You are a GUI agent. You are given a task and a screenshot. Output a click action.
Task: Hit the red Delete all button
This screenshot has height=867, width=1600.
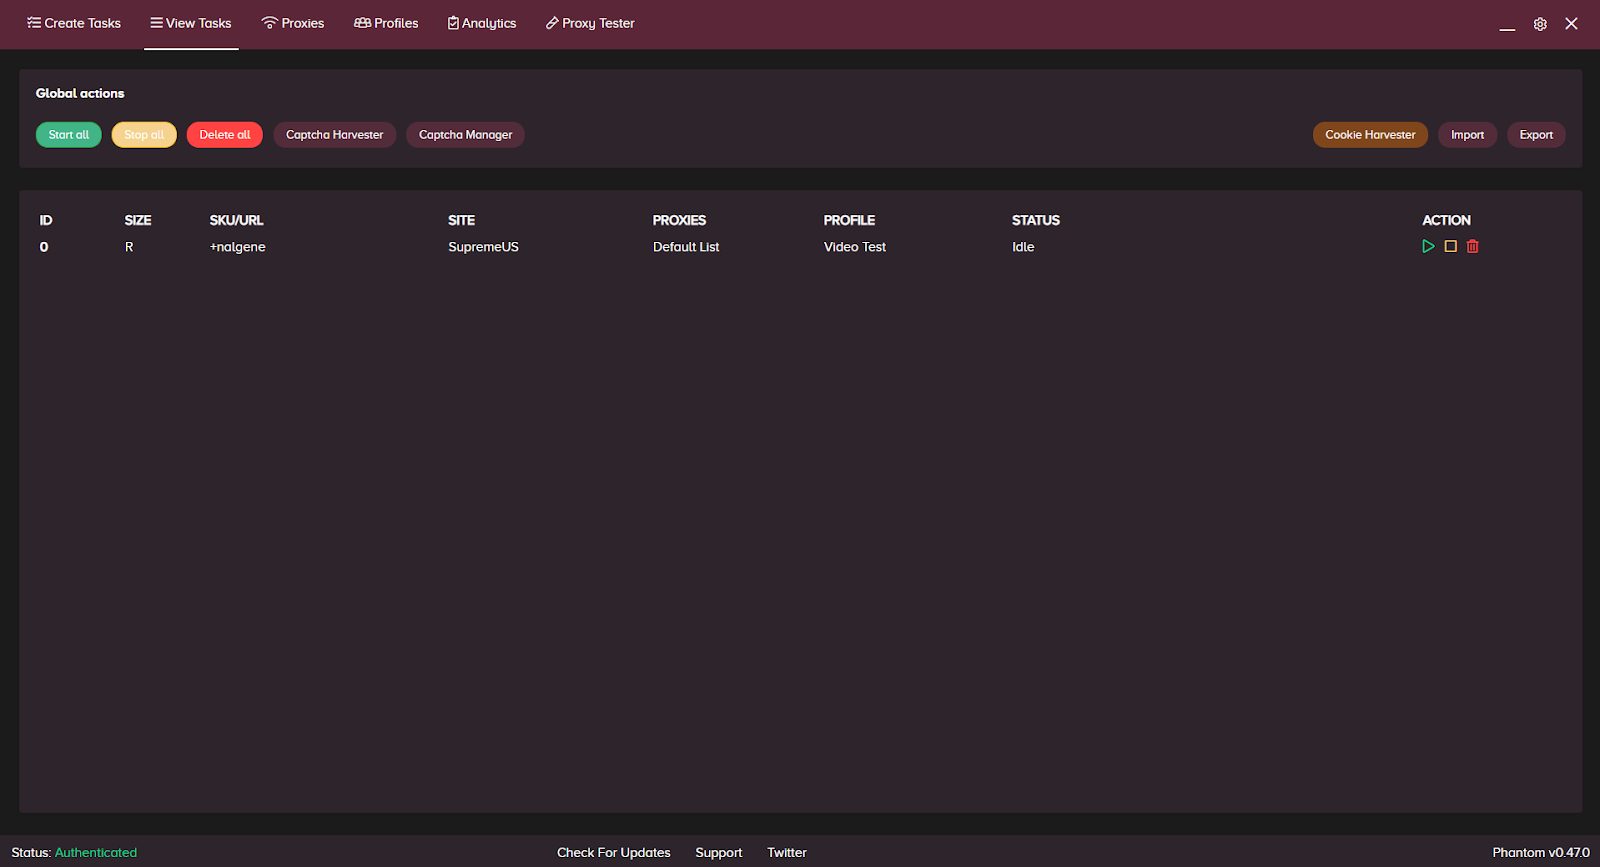(225, 135)
